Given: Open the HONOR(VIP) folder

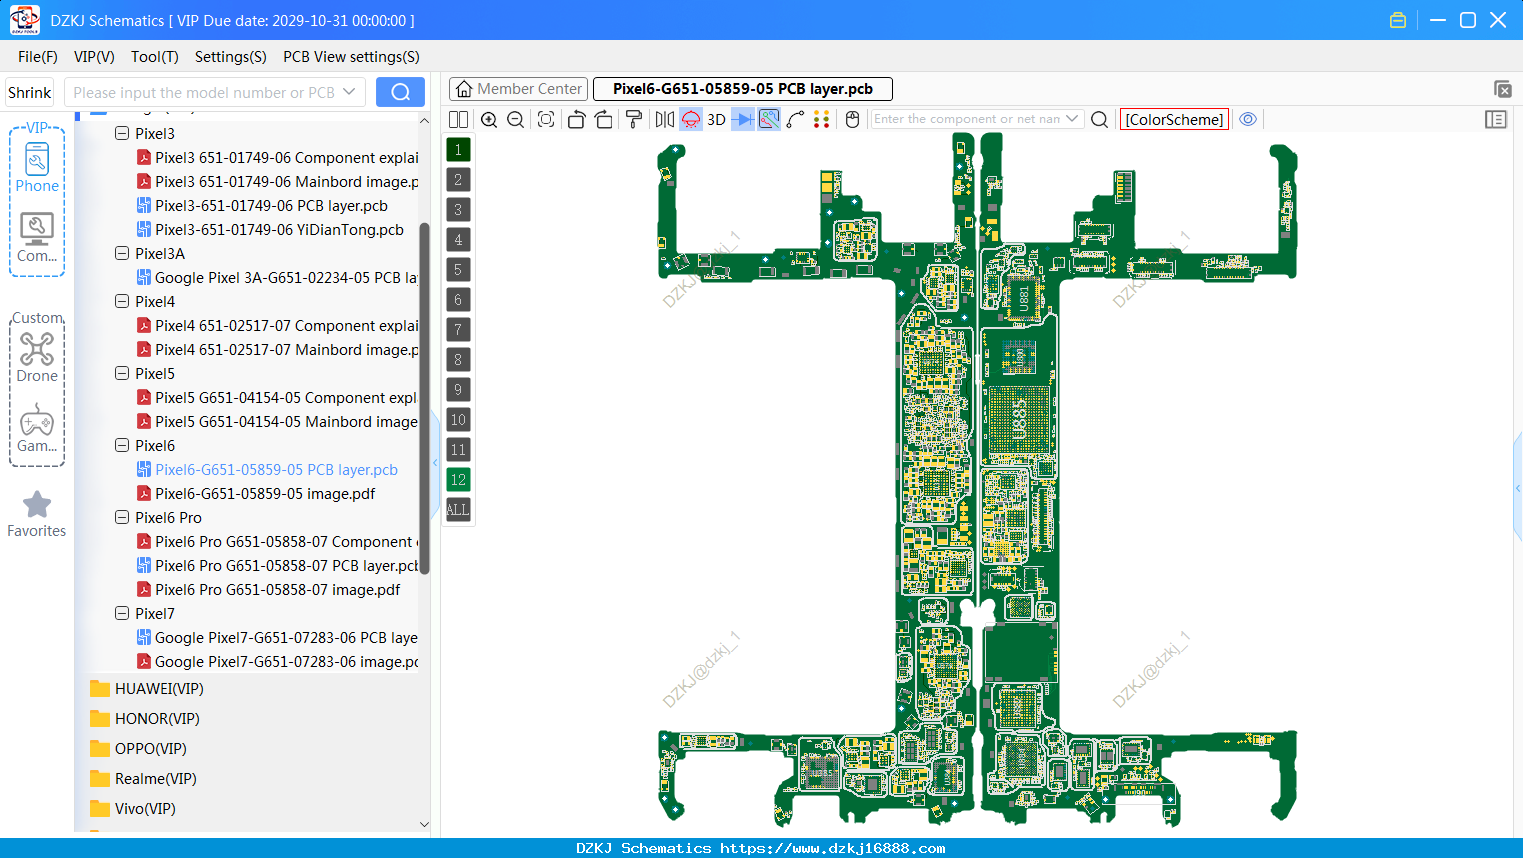Looking at the screenshot, I should click(145, 719).
